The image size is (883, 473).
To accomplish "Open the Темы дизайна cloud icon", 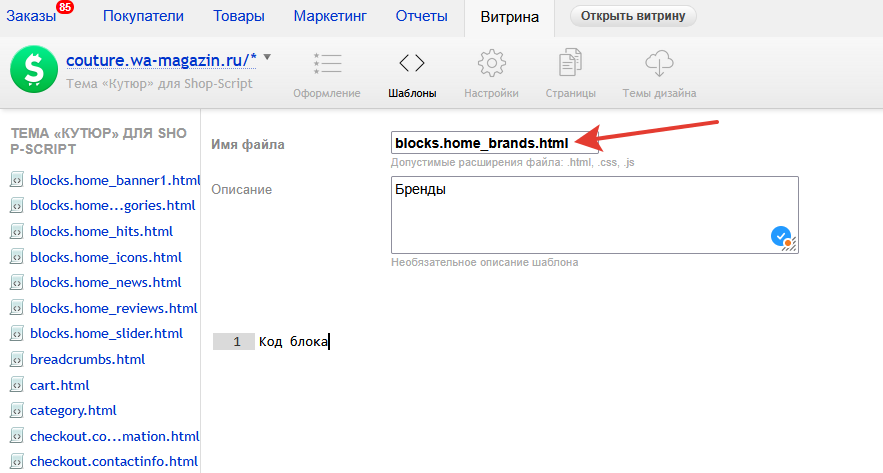I will (x=658, y=63).
